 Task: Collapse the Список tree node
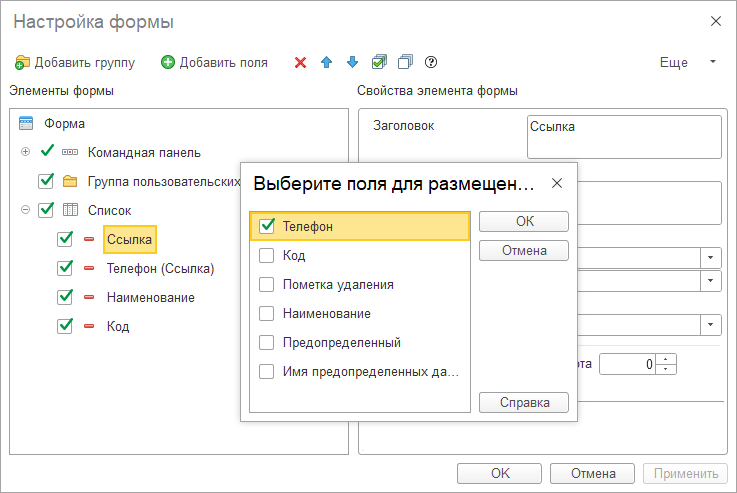point(24,211)
